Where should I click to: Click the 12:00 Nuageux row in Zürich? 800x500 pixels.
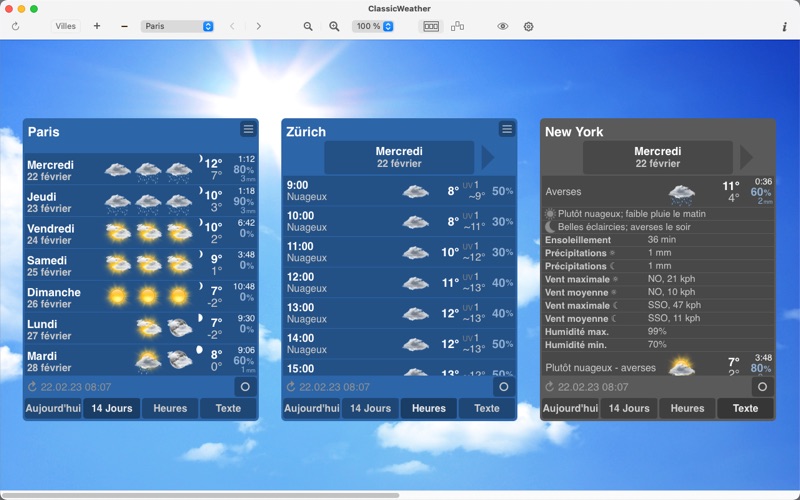[x=399, y=283]
